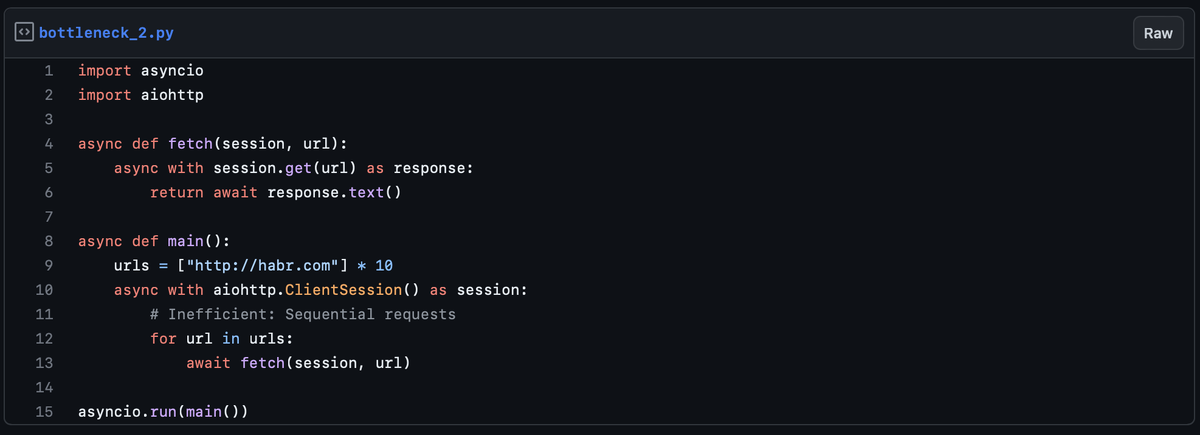This screenshot has width=1200, height=435.
Task: Click the session.get call on line 5
Action: click(263, 168)
